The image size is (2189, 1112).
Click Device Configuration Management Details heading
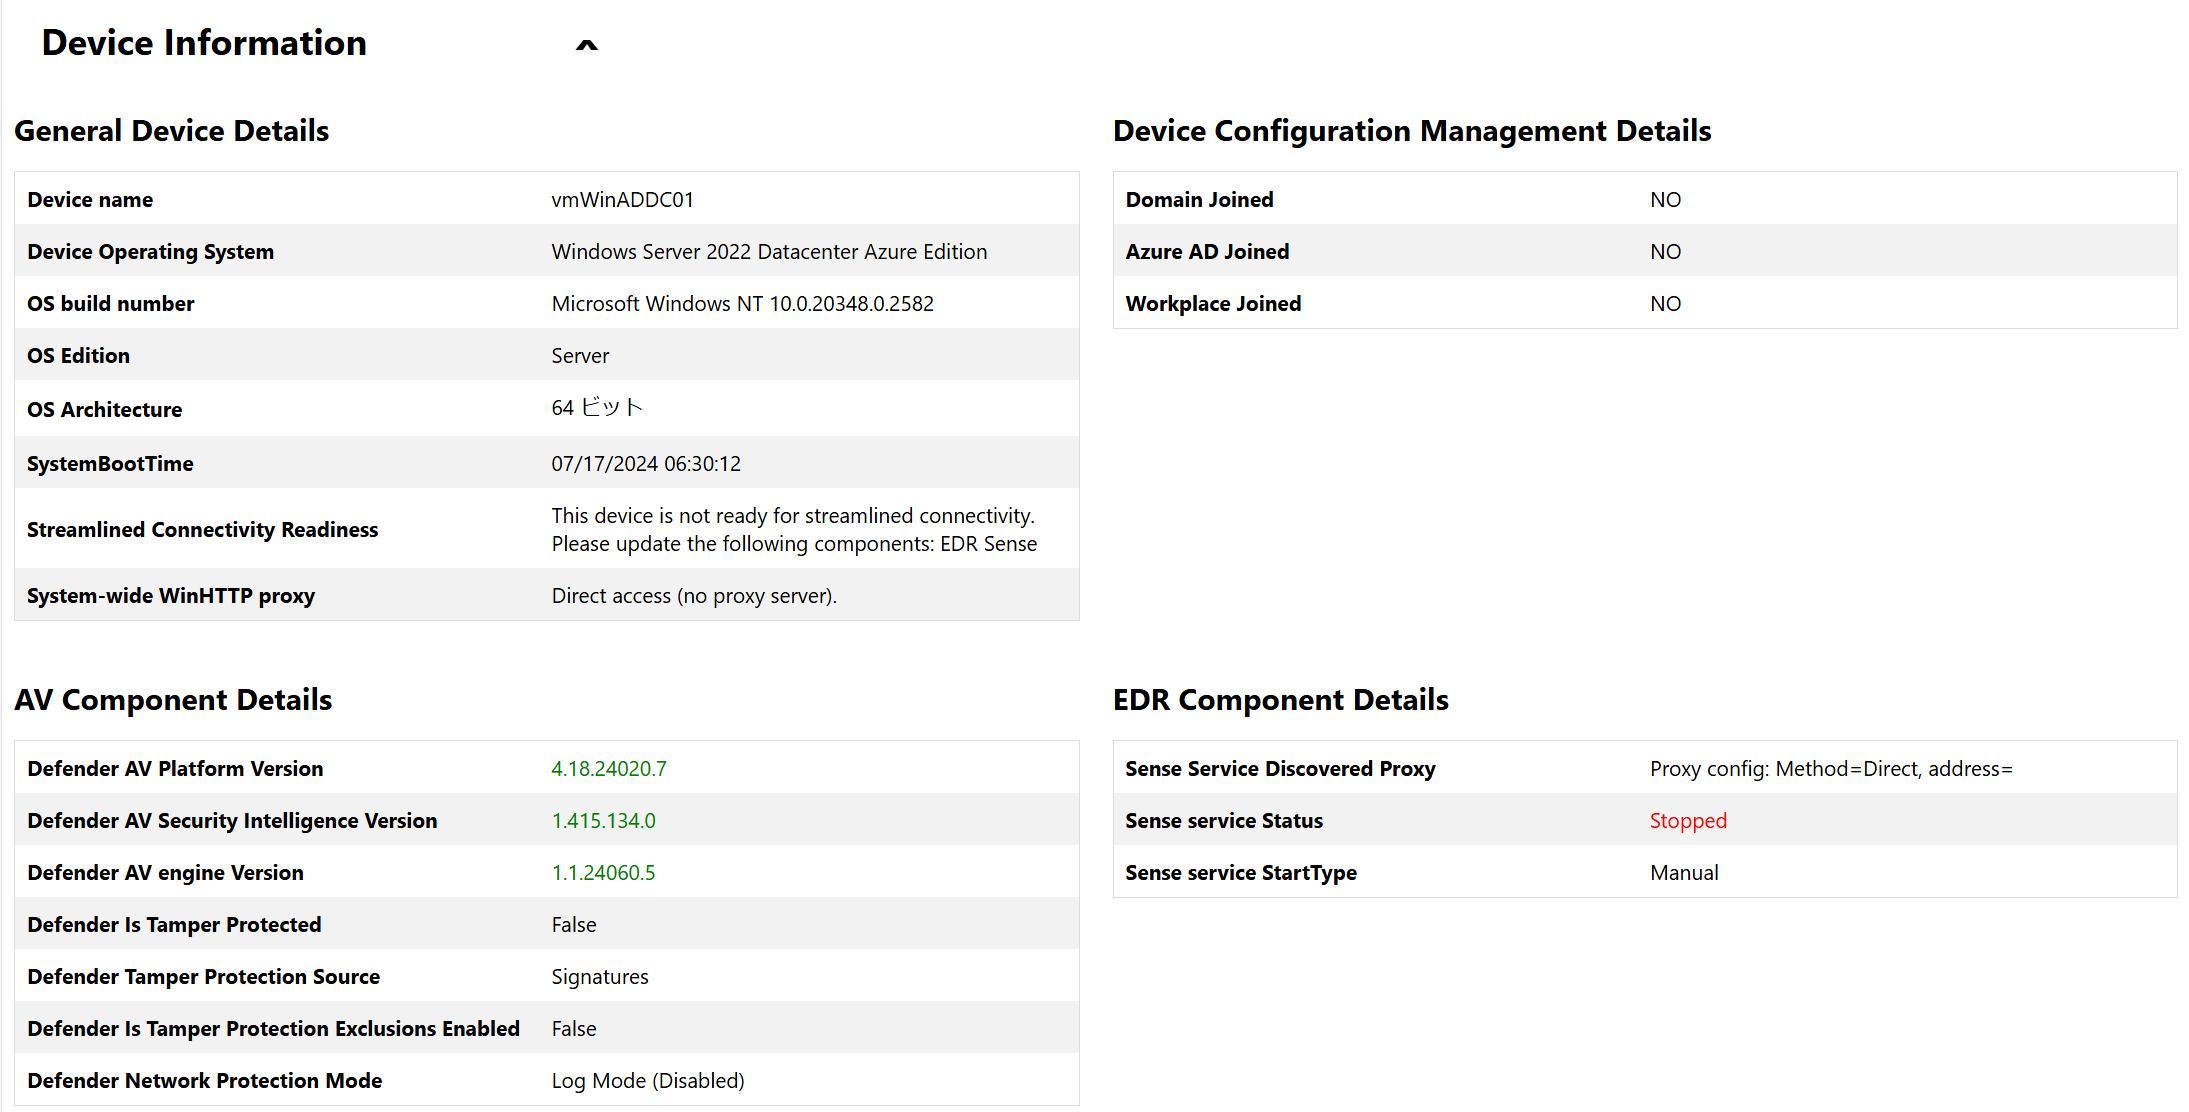point(1411,131)
